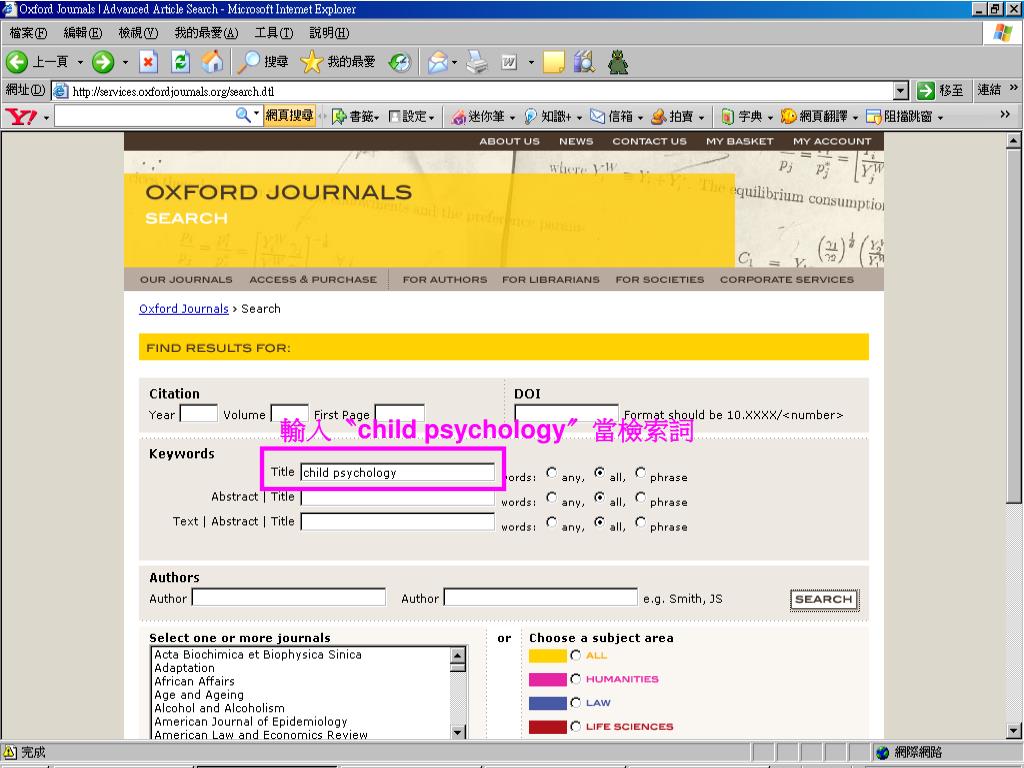Screen dimensions: 1024x768
Task: Open the Search magnifier toolbar icon
Action: (248, 62)
